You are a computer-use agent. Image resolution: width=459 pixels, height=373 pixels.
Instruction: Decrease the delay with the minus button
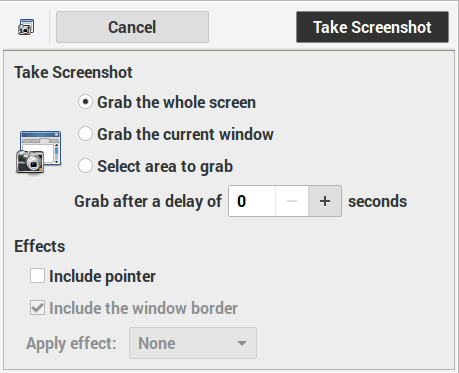(x=292, y=201)
